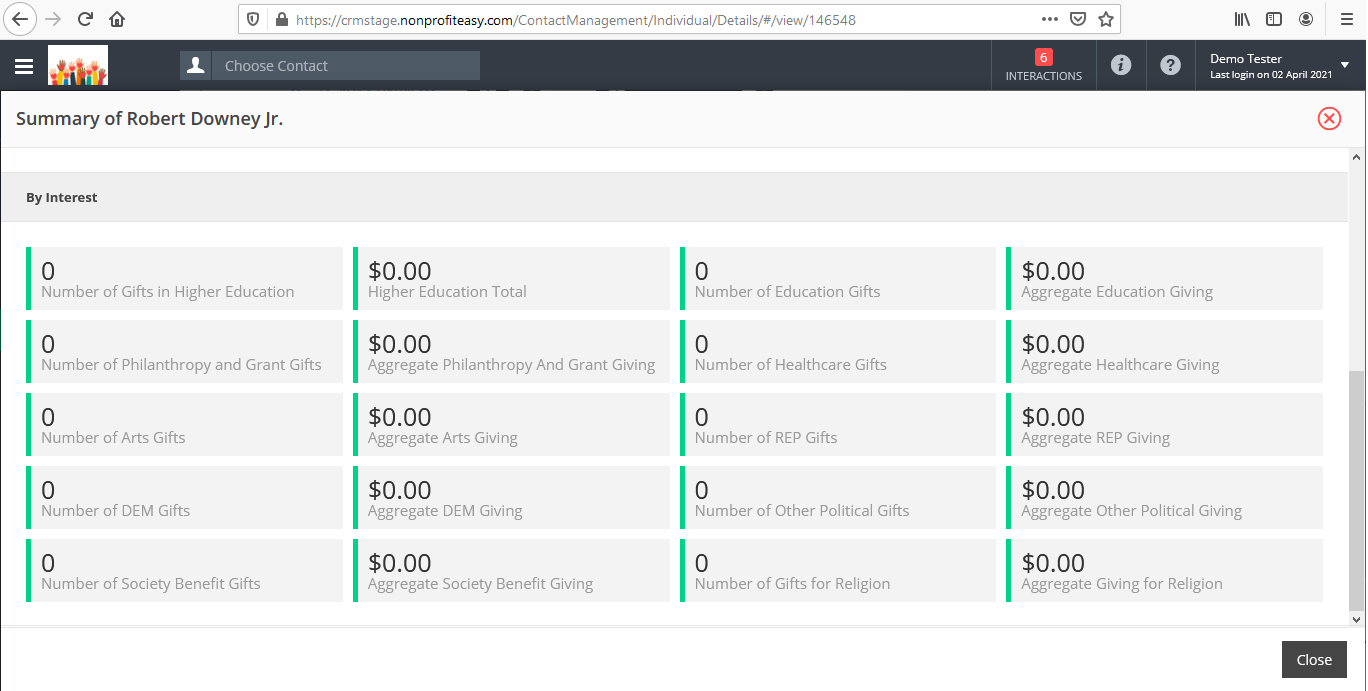Viewport: 1368px width, 691px height.
Task: Open Interactions with 6 notifications
Action: [x=1043, y=66]
